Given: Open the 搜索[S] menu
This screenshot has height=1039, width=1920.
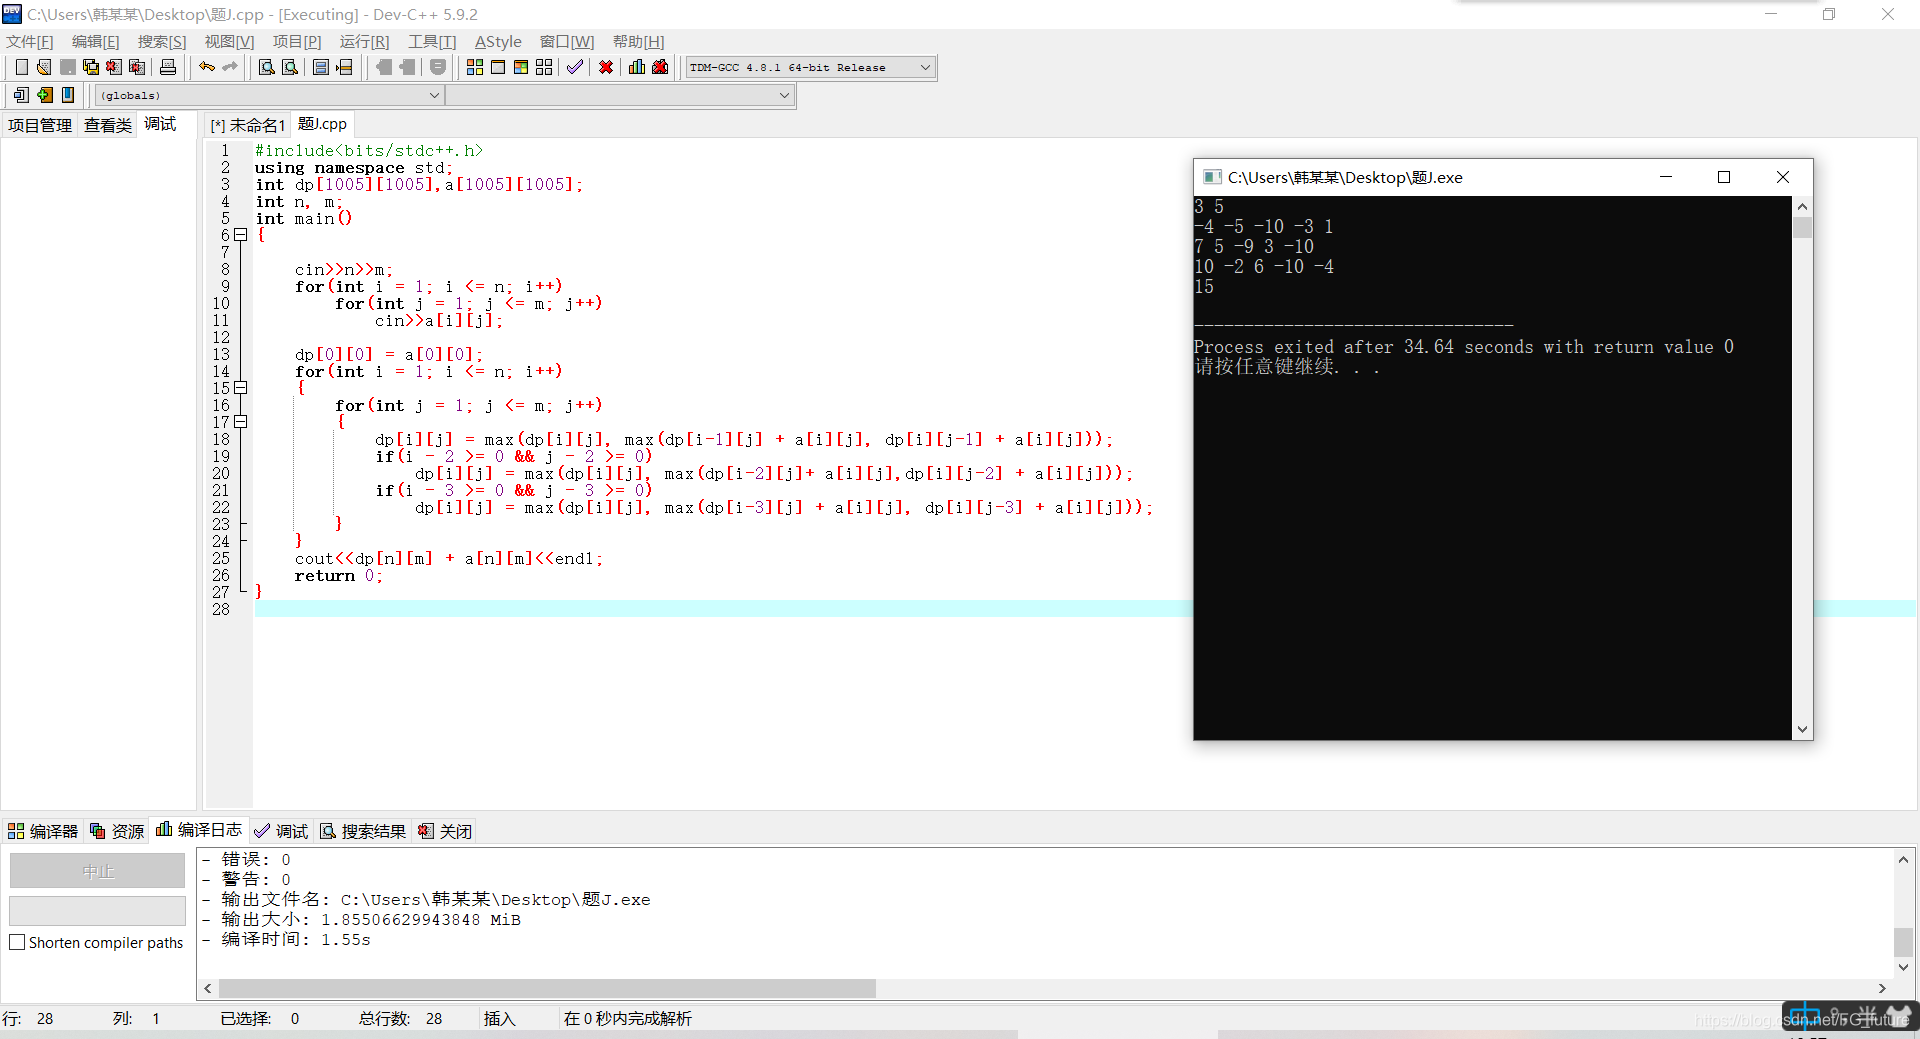Looking at the screenshot, I should click(x=162, y=41).
